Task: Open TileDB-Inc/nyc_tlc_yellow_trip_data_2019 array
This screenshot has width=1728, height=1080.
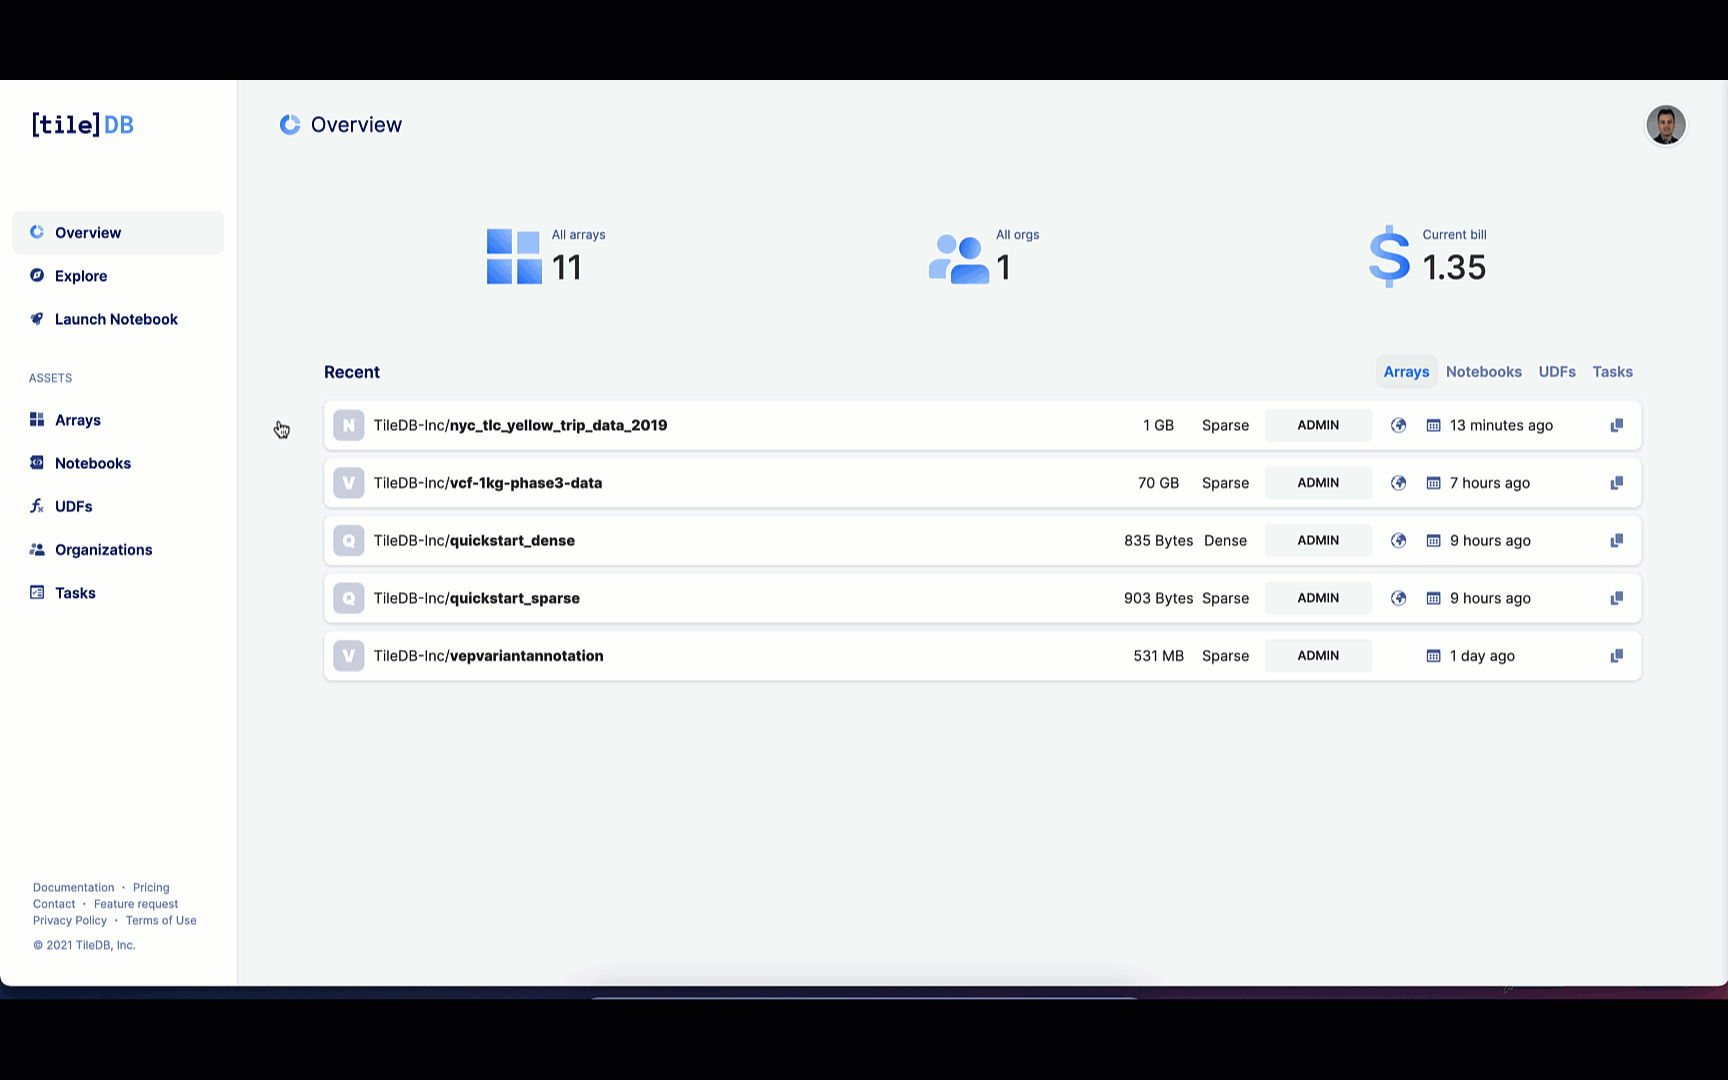Action: point(982,425)
